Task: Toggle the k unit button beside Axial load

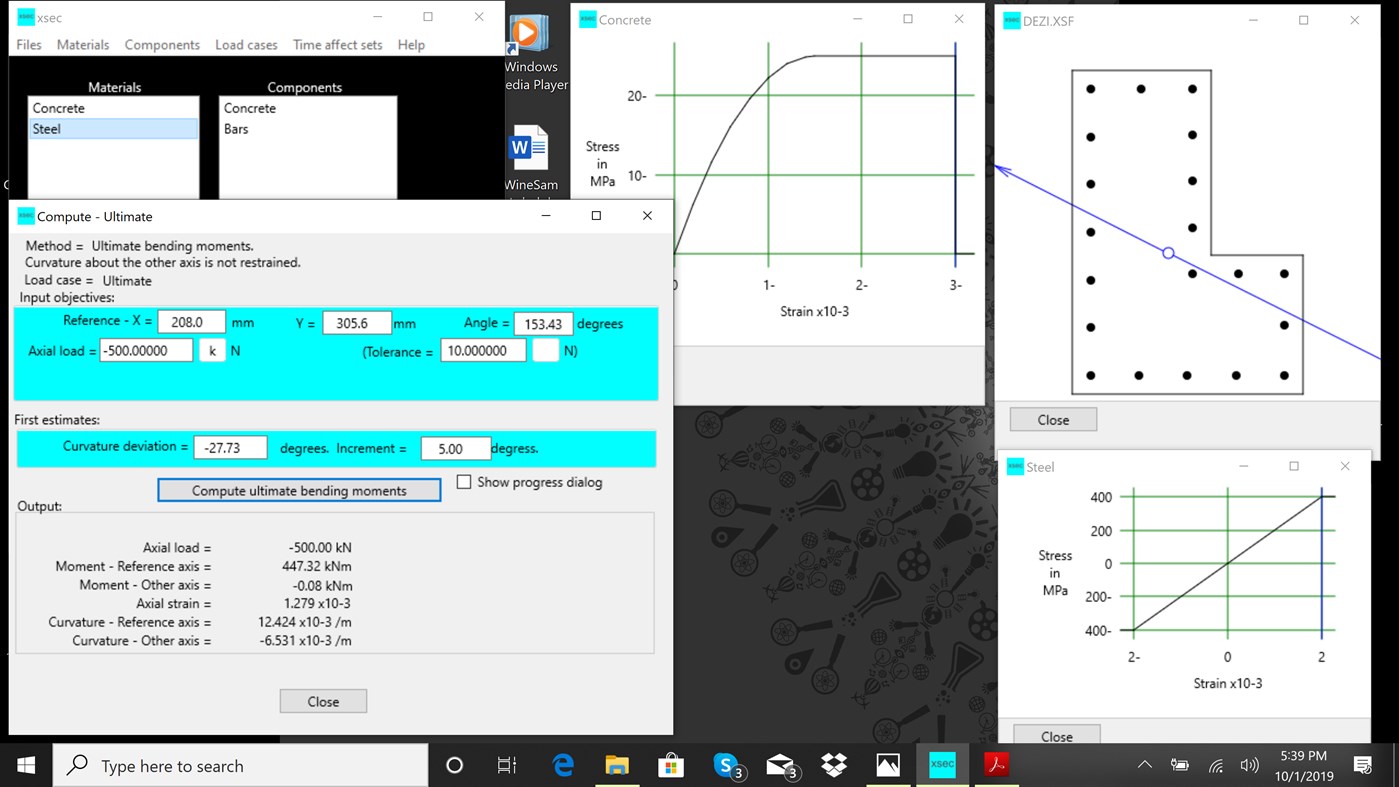Action: tap(210, 350)
